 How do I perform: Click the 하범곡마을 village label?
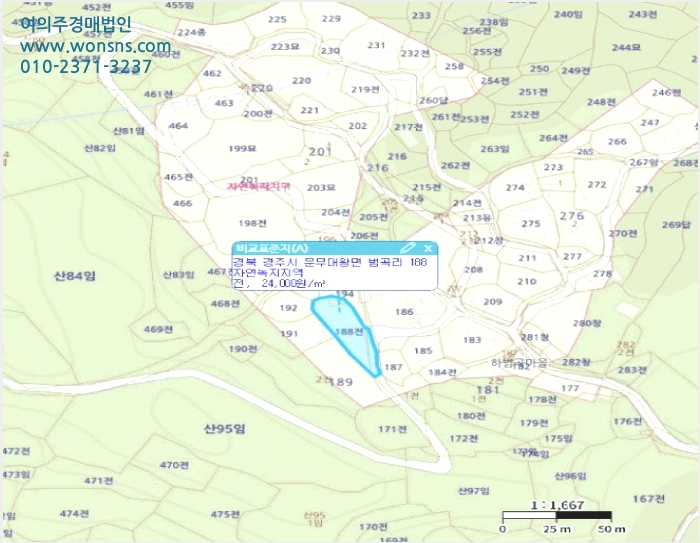pos(519,363)
